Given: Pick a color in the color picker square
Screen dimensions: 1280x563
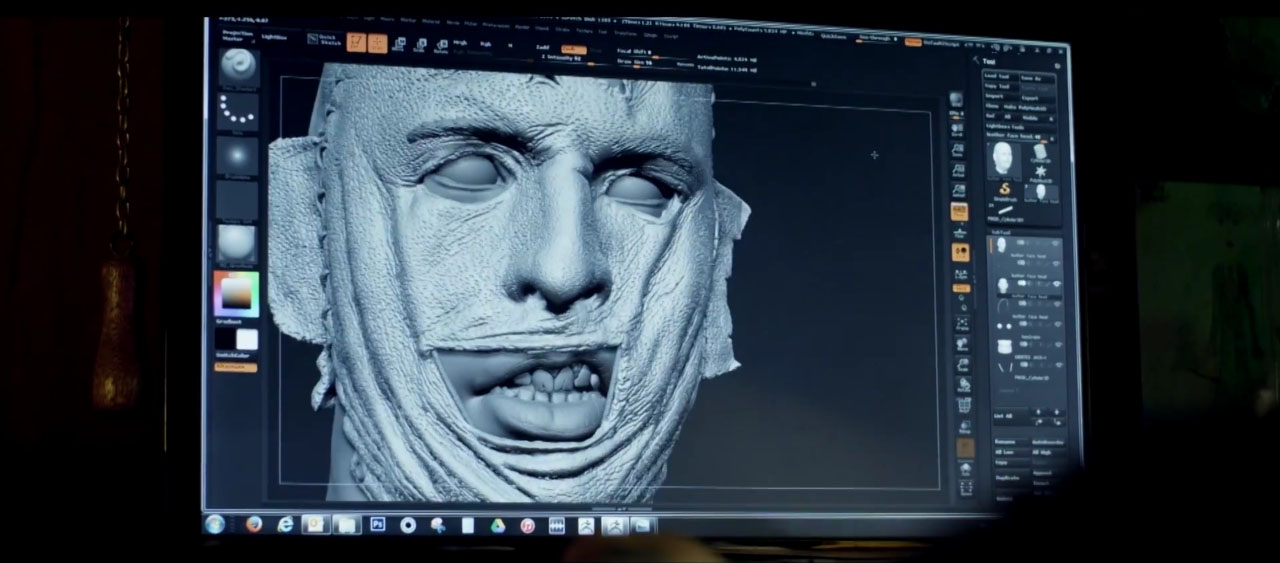Looking at the screenshot, I should 236,294.
